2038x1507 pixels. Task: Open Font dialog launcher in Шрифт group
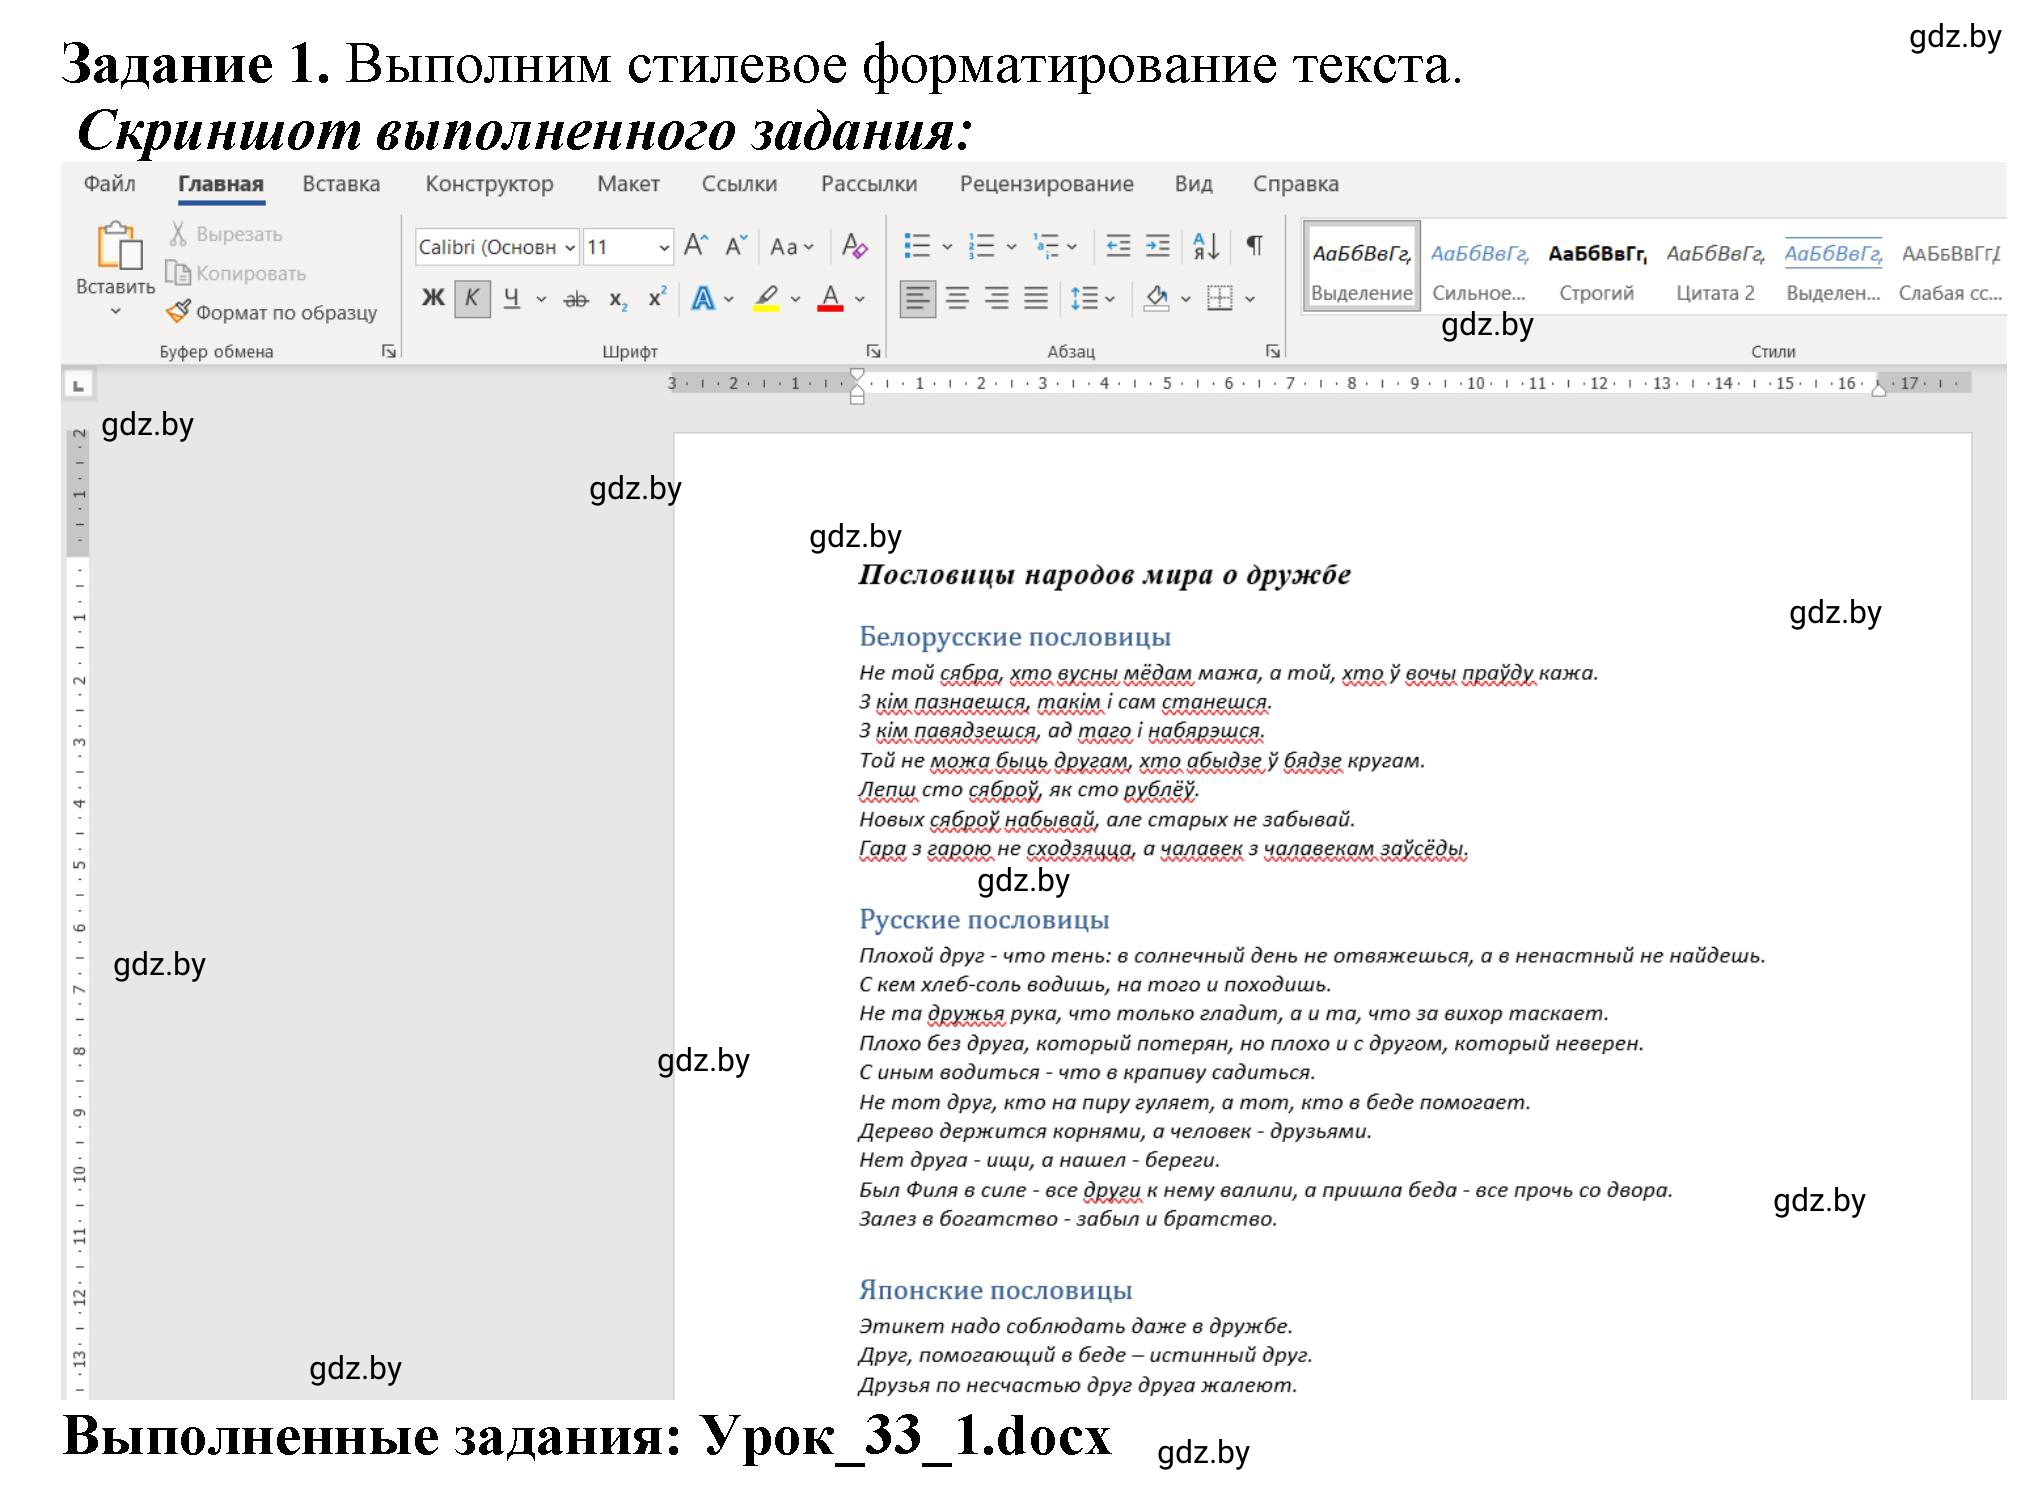(873, 351)
